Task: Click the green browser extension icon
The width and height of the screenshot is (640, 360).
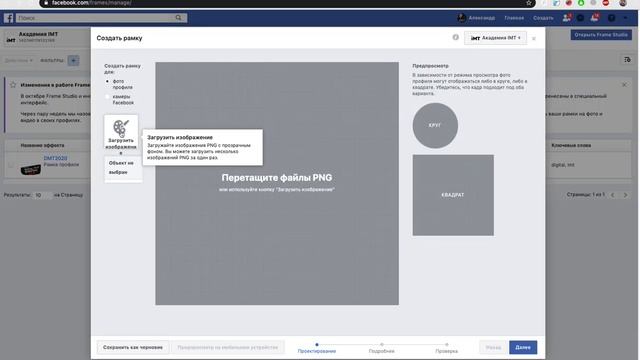Action: (x=581, y=3)
